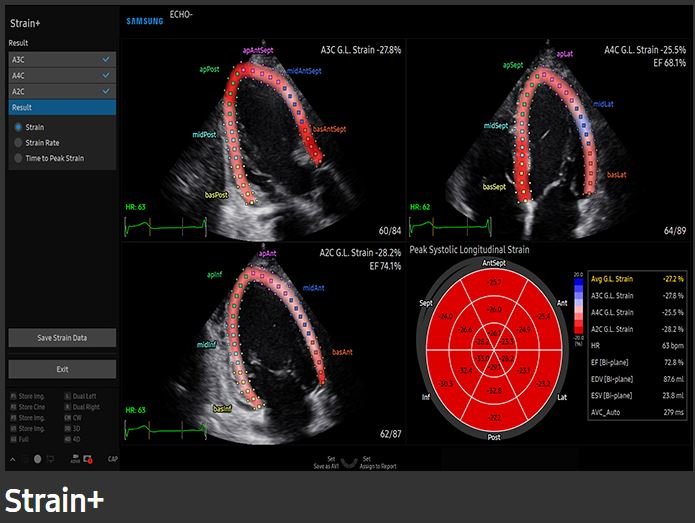Click the A3C view ECG trace
This screenshot has height=523, width=695.
coord(166,227)
